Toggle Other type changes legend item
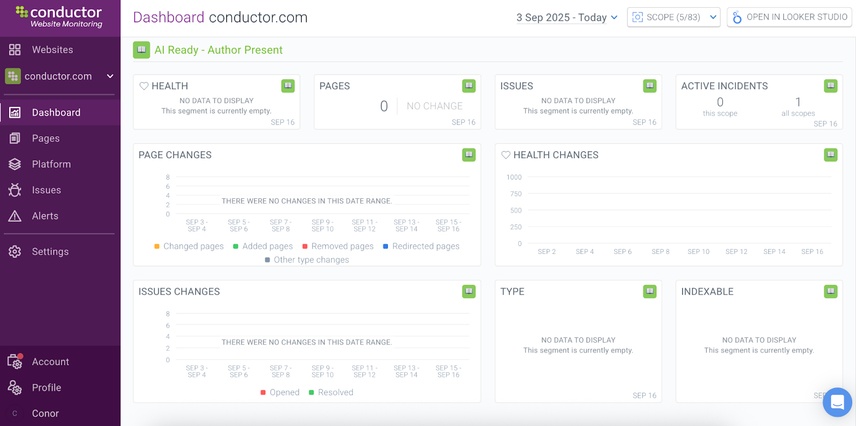Screen dimensions: 856x426 coord(307,260)
